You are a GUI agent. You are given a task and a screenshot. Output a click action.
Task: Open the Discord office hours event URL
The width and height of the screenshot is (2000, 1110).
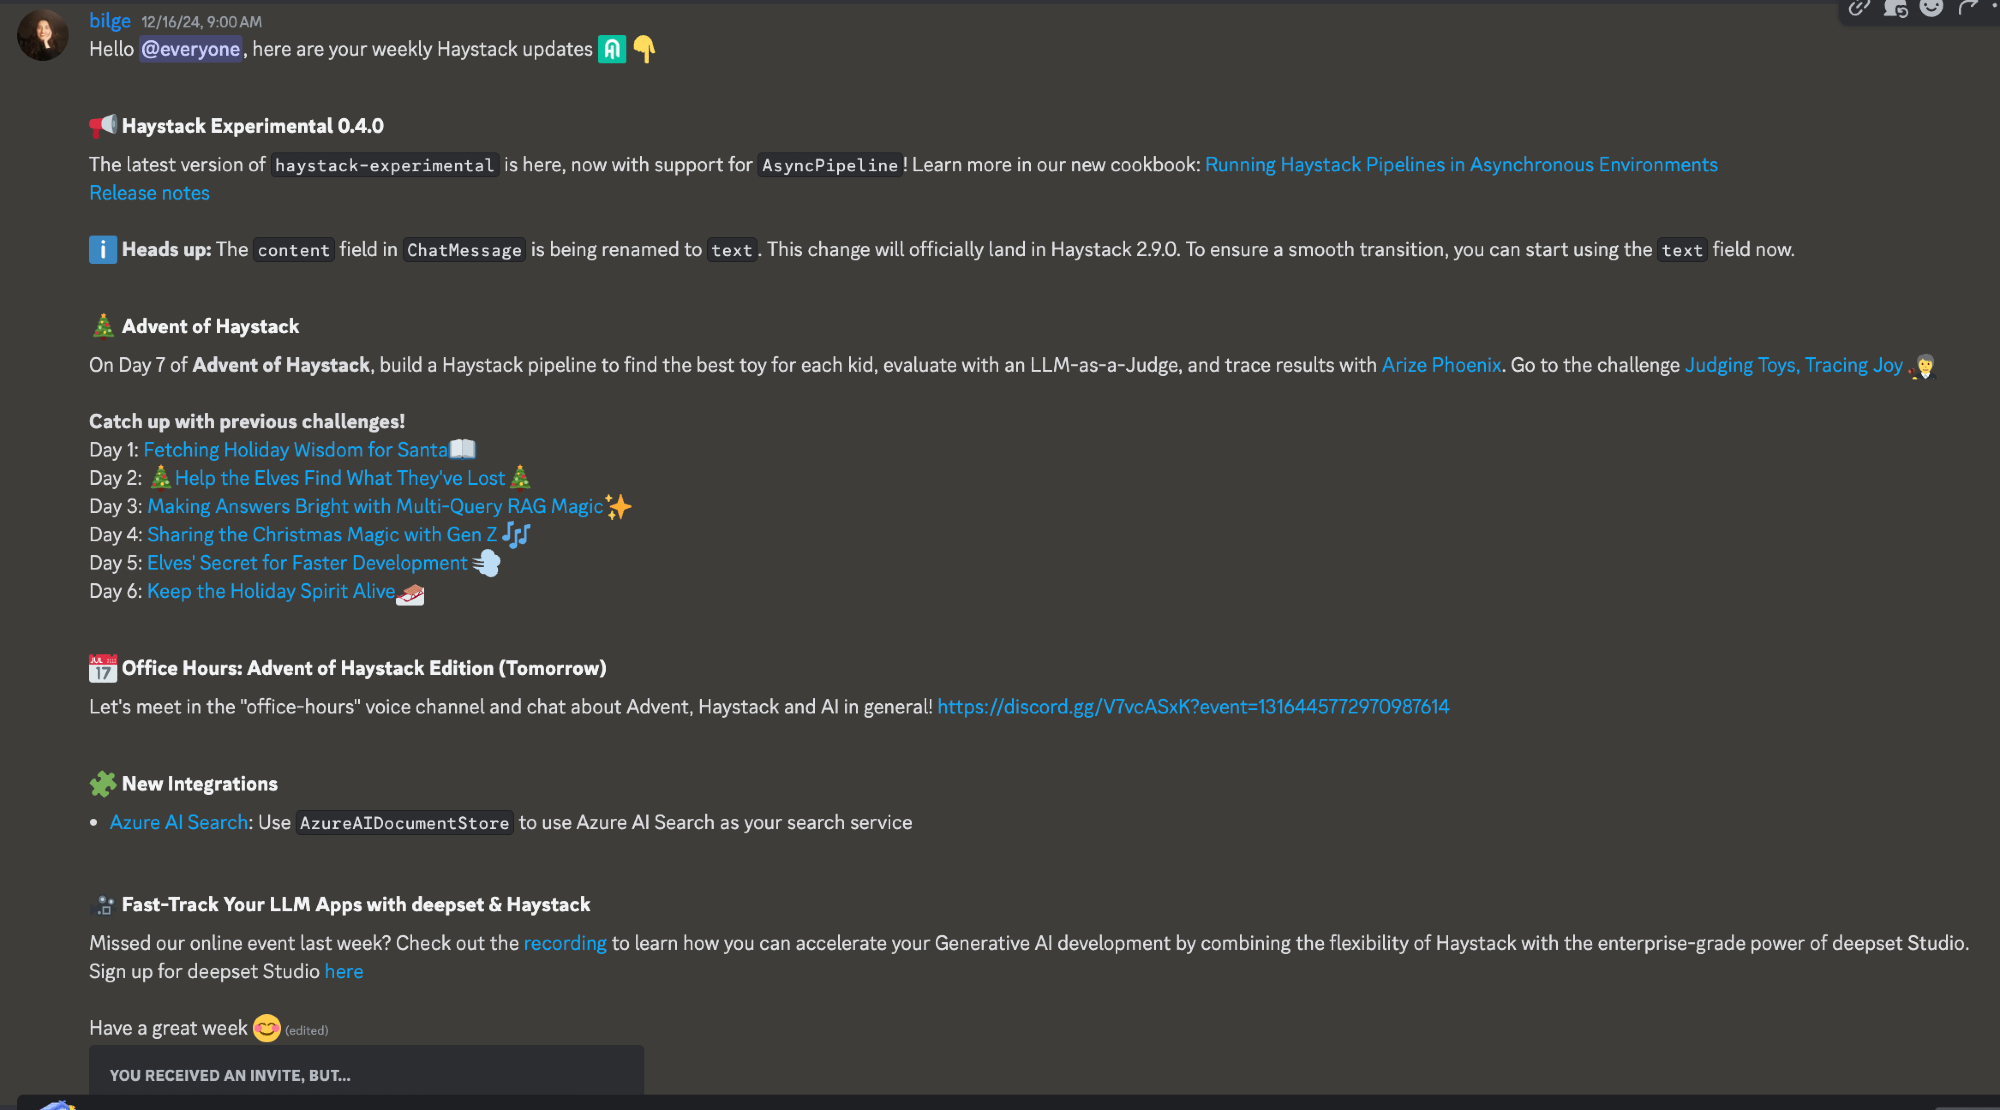point(1193,707)
